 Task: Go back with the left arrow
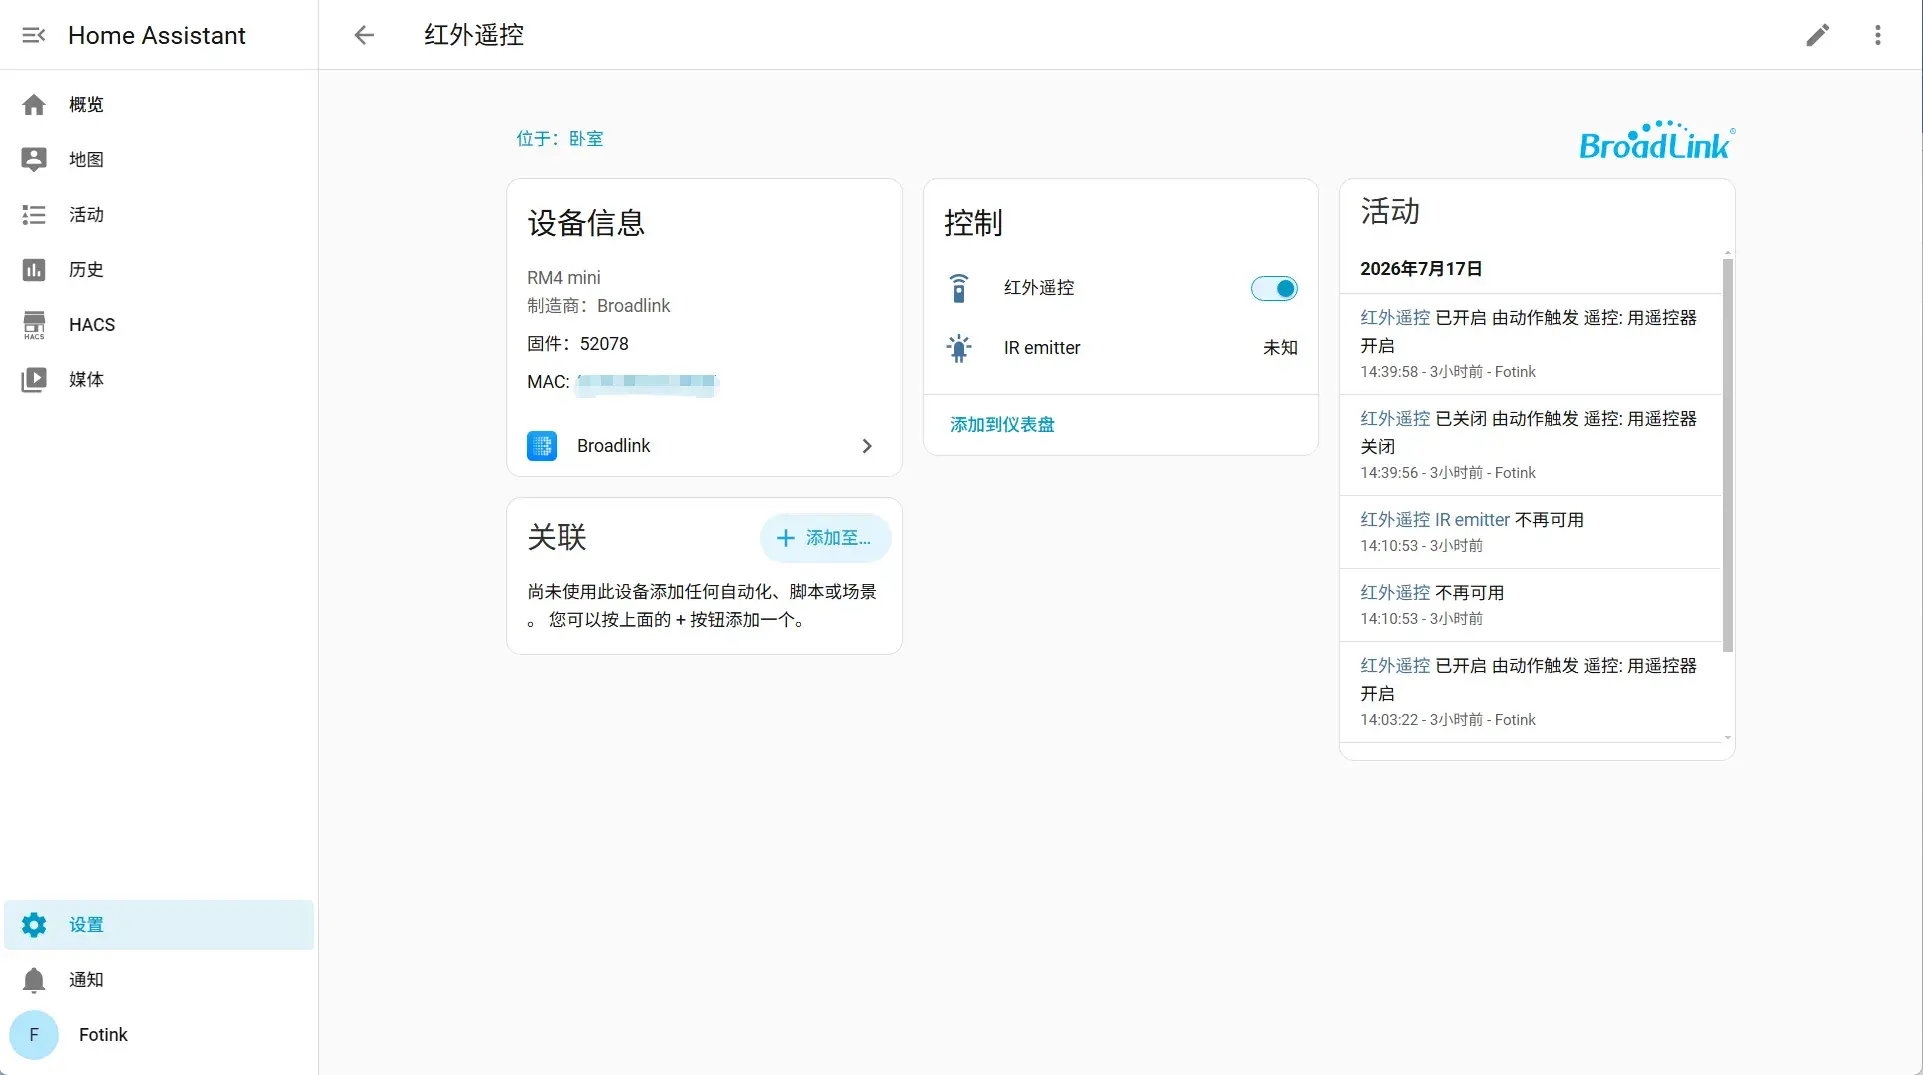click(x=364, y=35)
